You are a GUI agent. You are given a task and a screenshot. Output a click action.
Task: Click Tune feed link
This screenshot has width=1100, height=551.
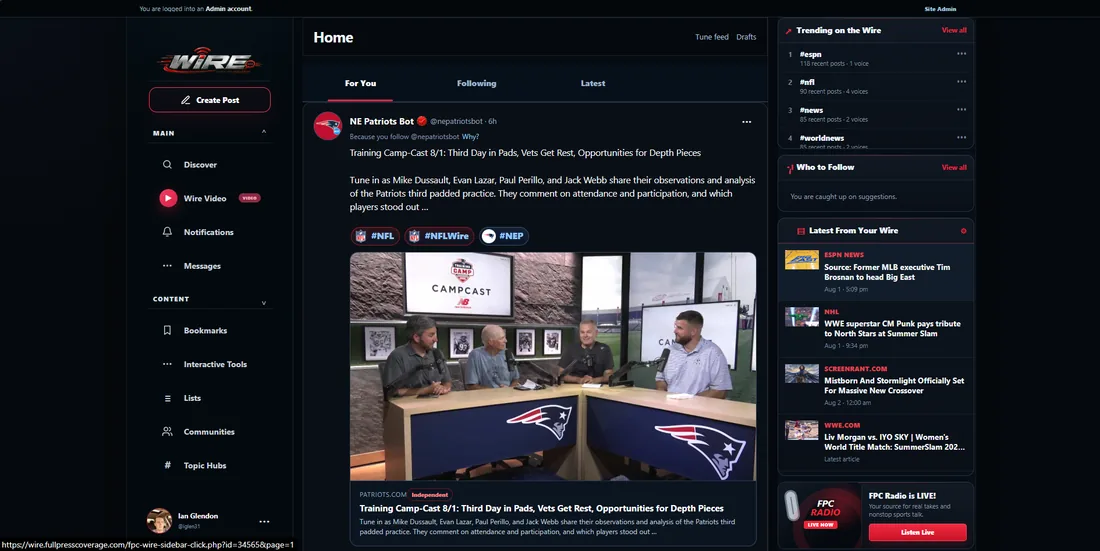[x=711, y=37]
